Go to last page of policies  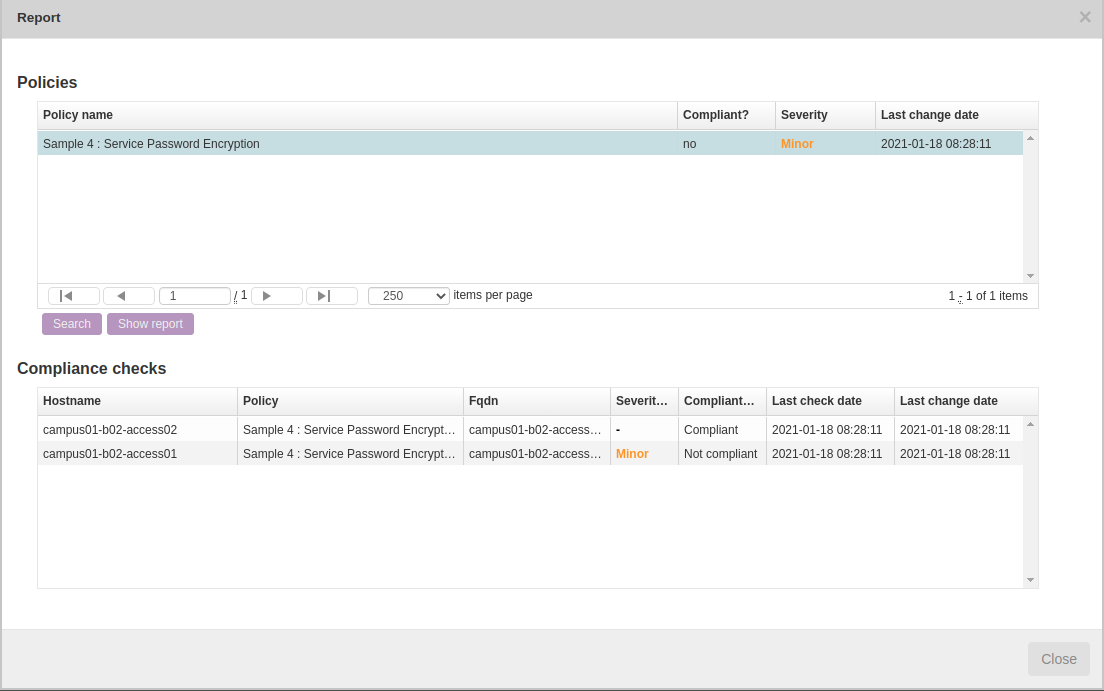331,296
